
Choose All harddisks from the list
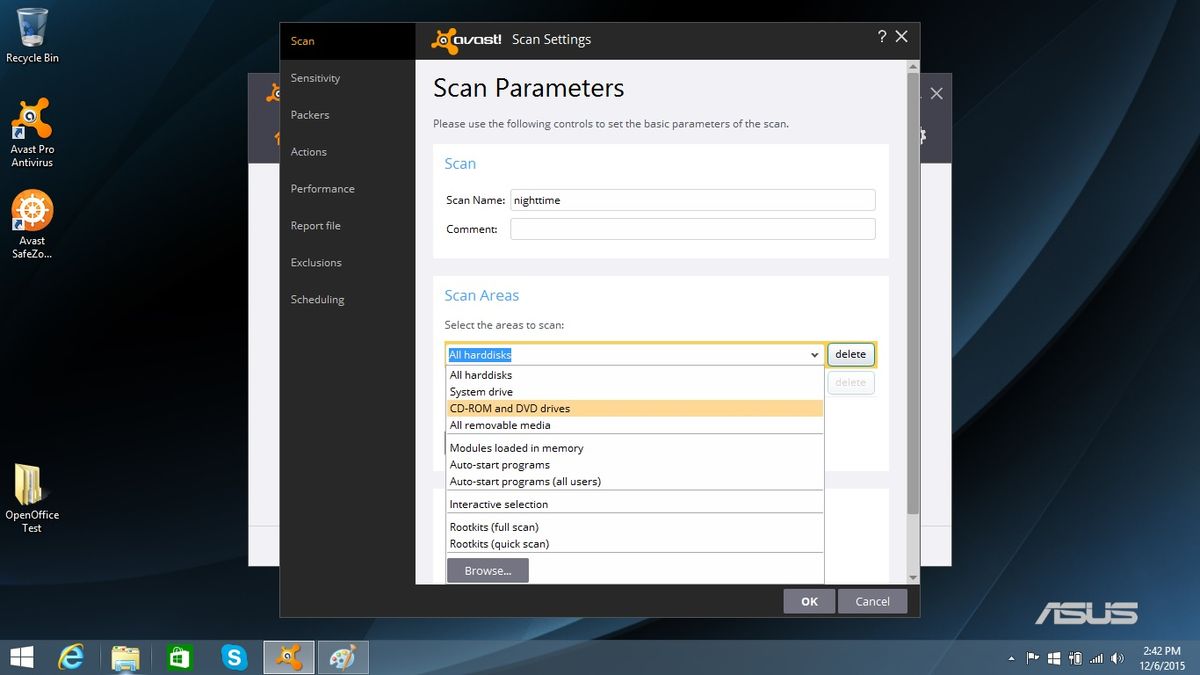click(x=634, y=375)
